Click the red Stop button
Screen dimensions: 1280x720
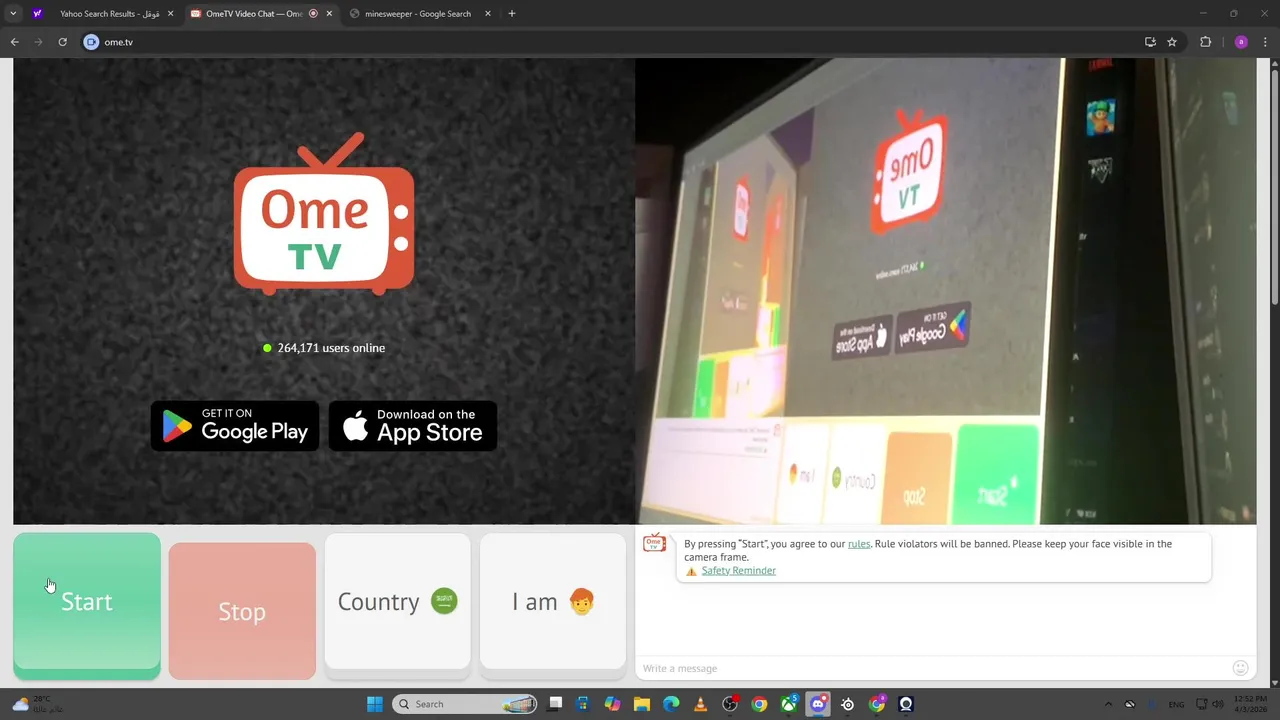(242, 611)
